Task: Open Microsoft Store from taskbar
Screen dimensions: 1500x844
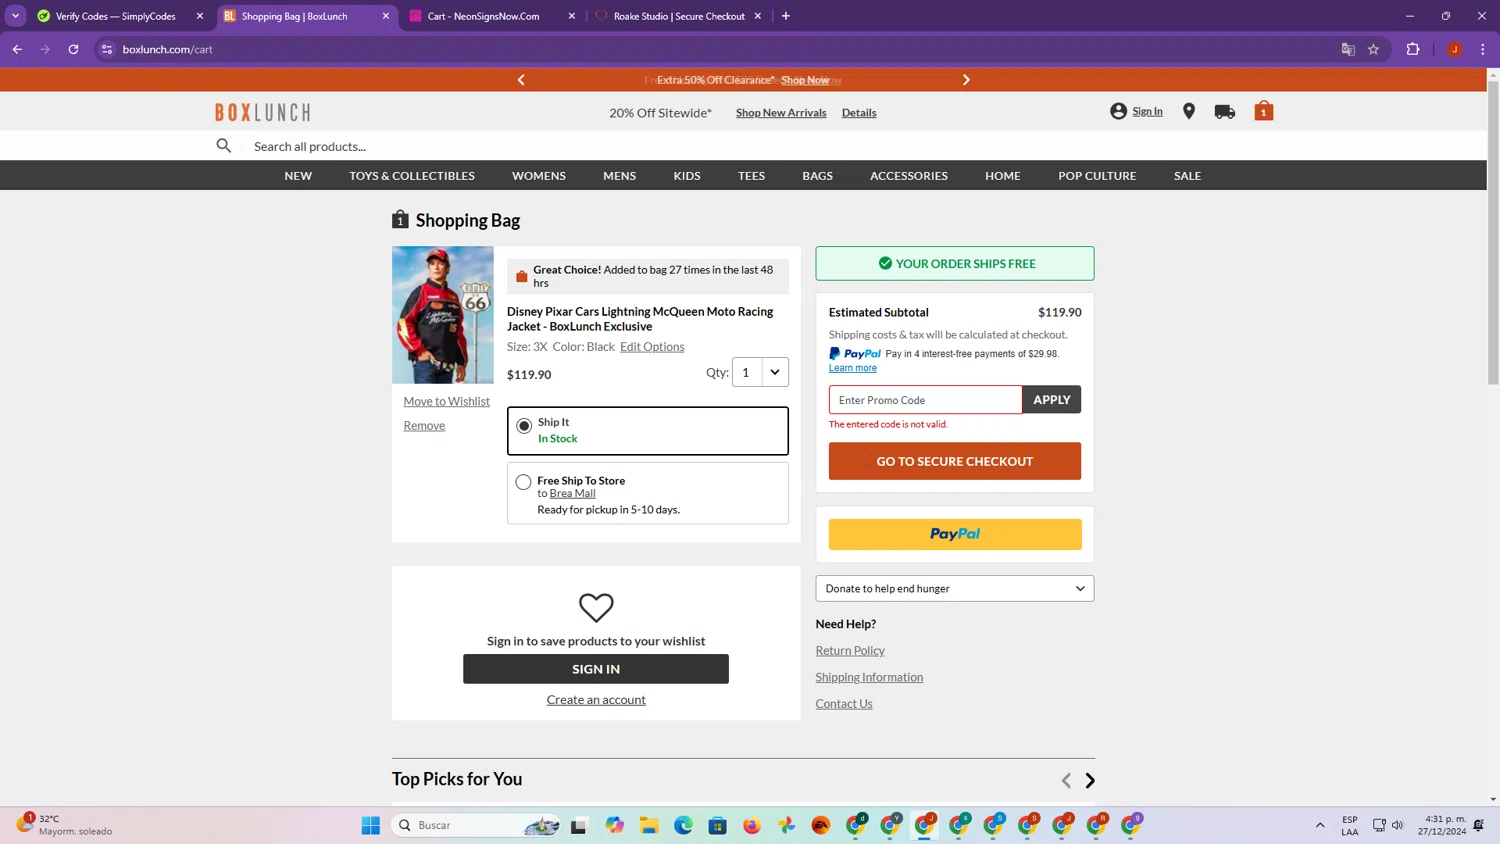Action: pos(718,825)
